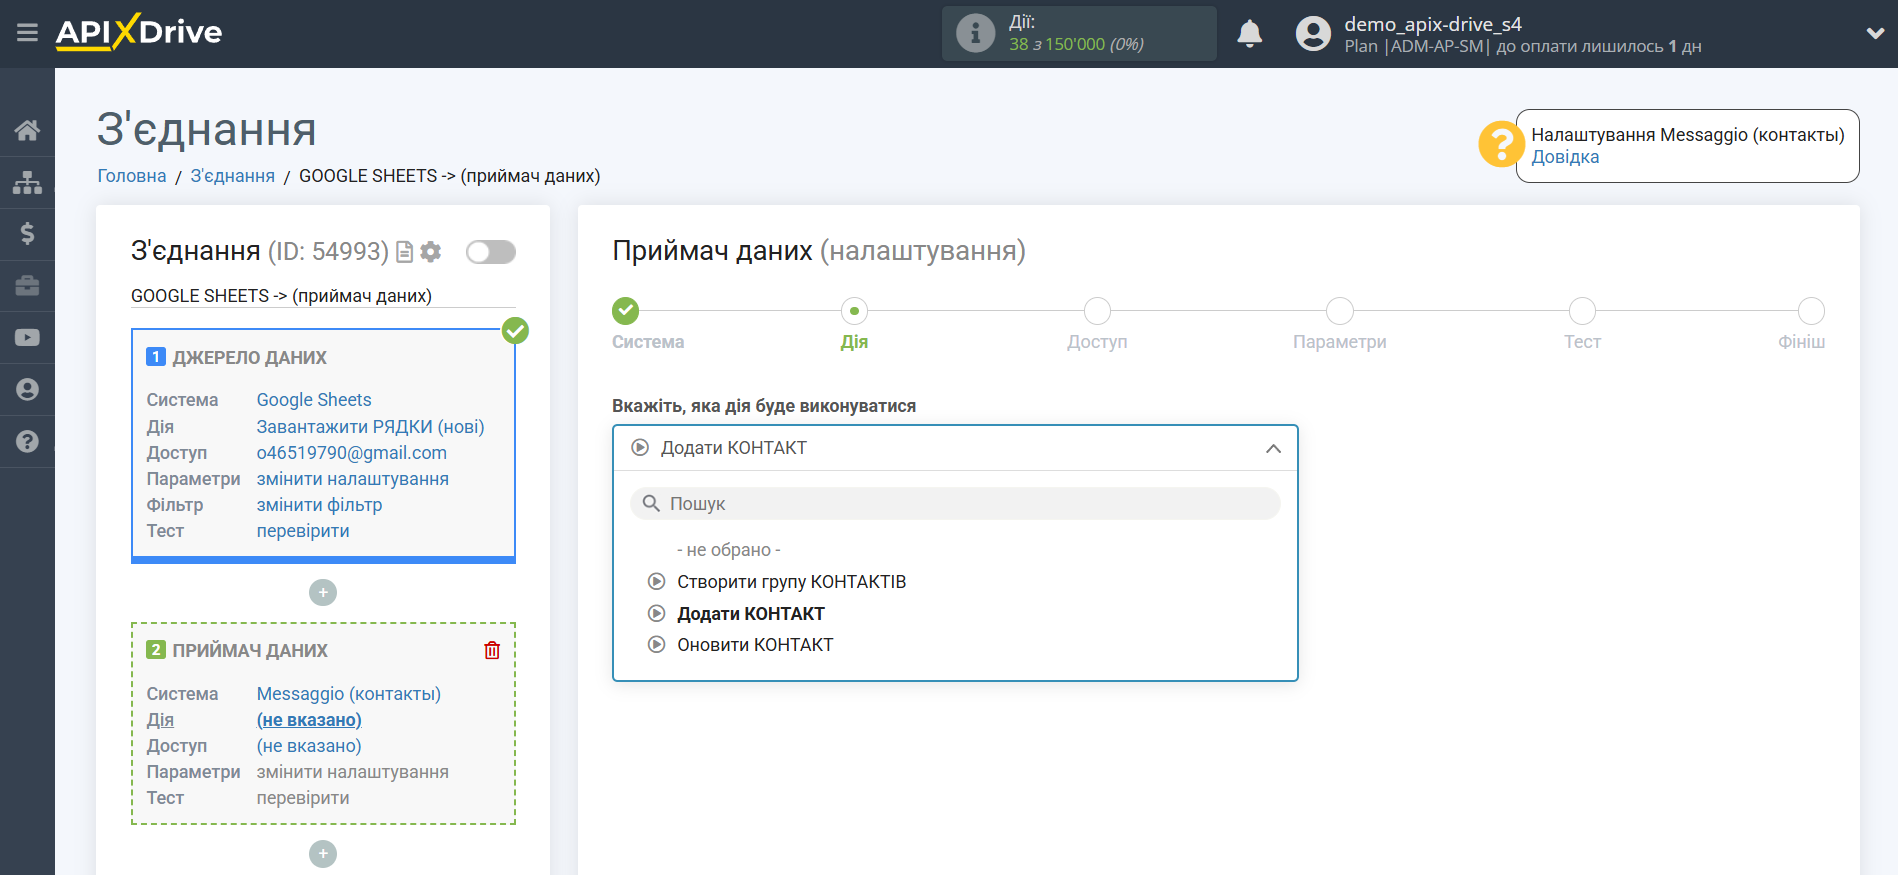Click (не вказано) action link
This screenshot has height=875, width=1898.
coord(309,720)
